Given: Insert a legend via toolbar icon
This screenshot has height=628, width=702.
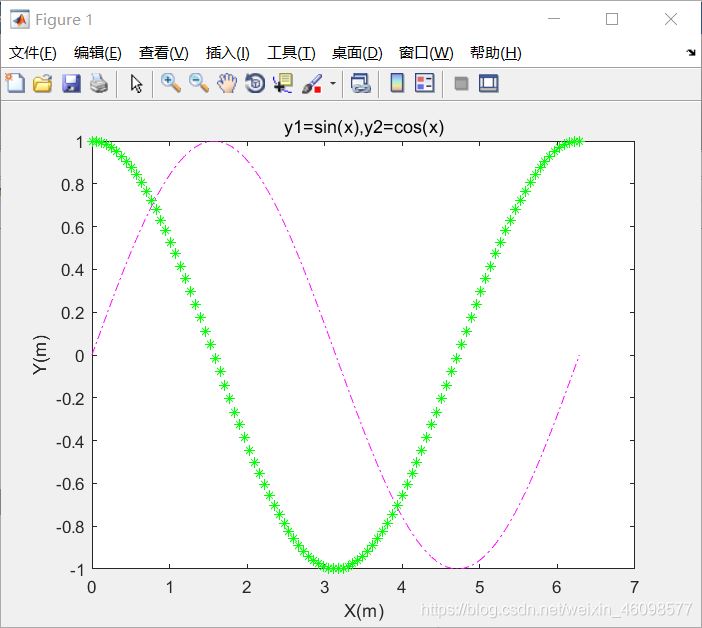Looking at the screenshot, I should 424,84.
